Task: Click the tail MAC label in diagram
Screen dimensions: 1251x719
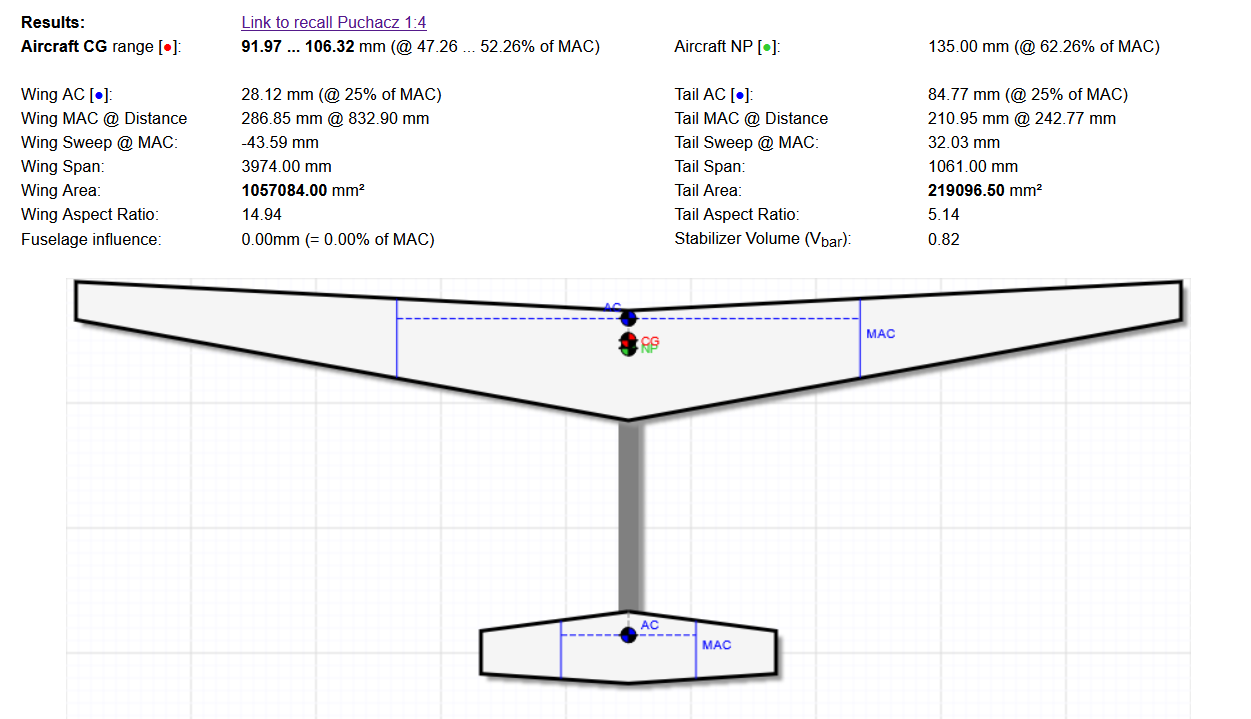Action: click(716, 645)
